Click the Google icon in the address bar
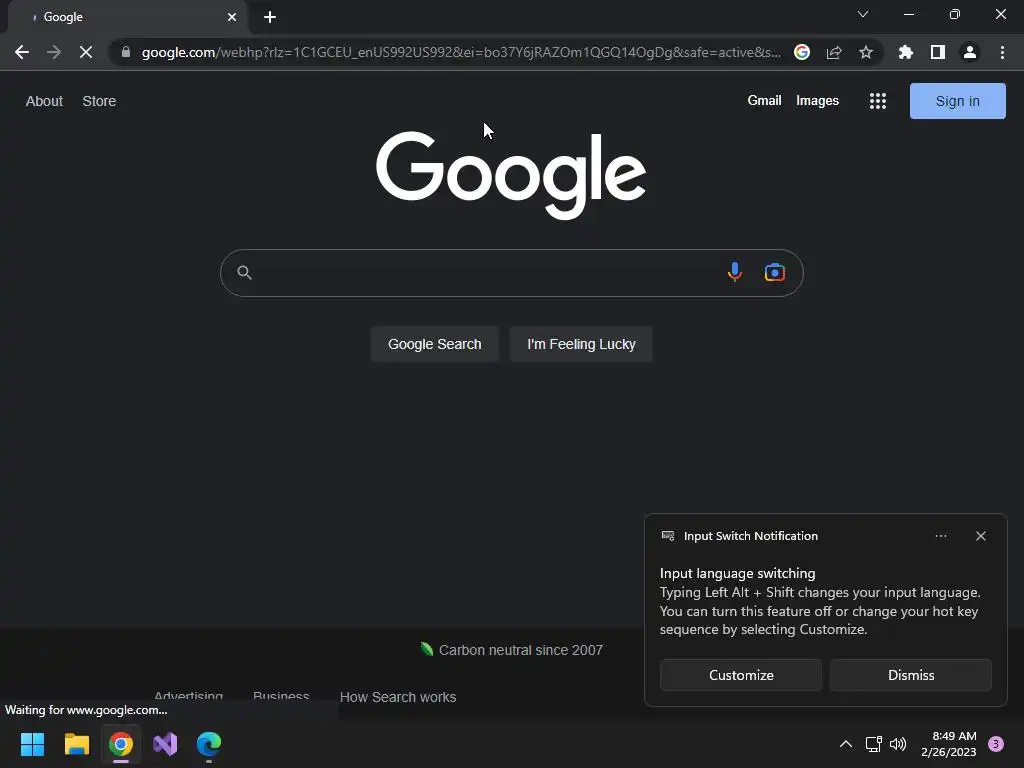The height and width of the screenshot is (768, 1024). [802, 52]
